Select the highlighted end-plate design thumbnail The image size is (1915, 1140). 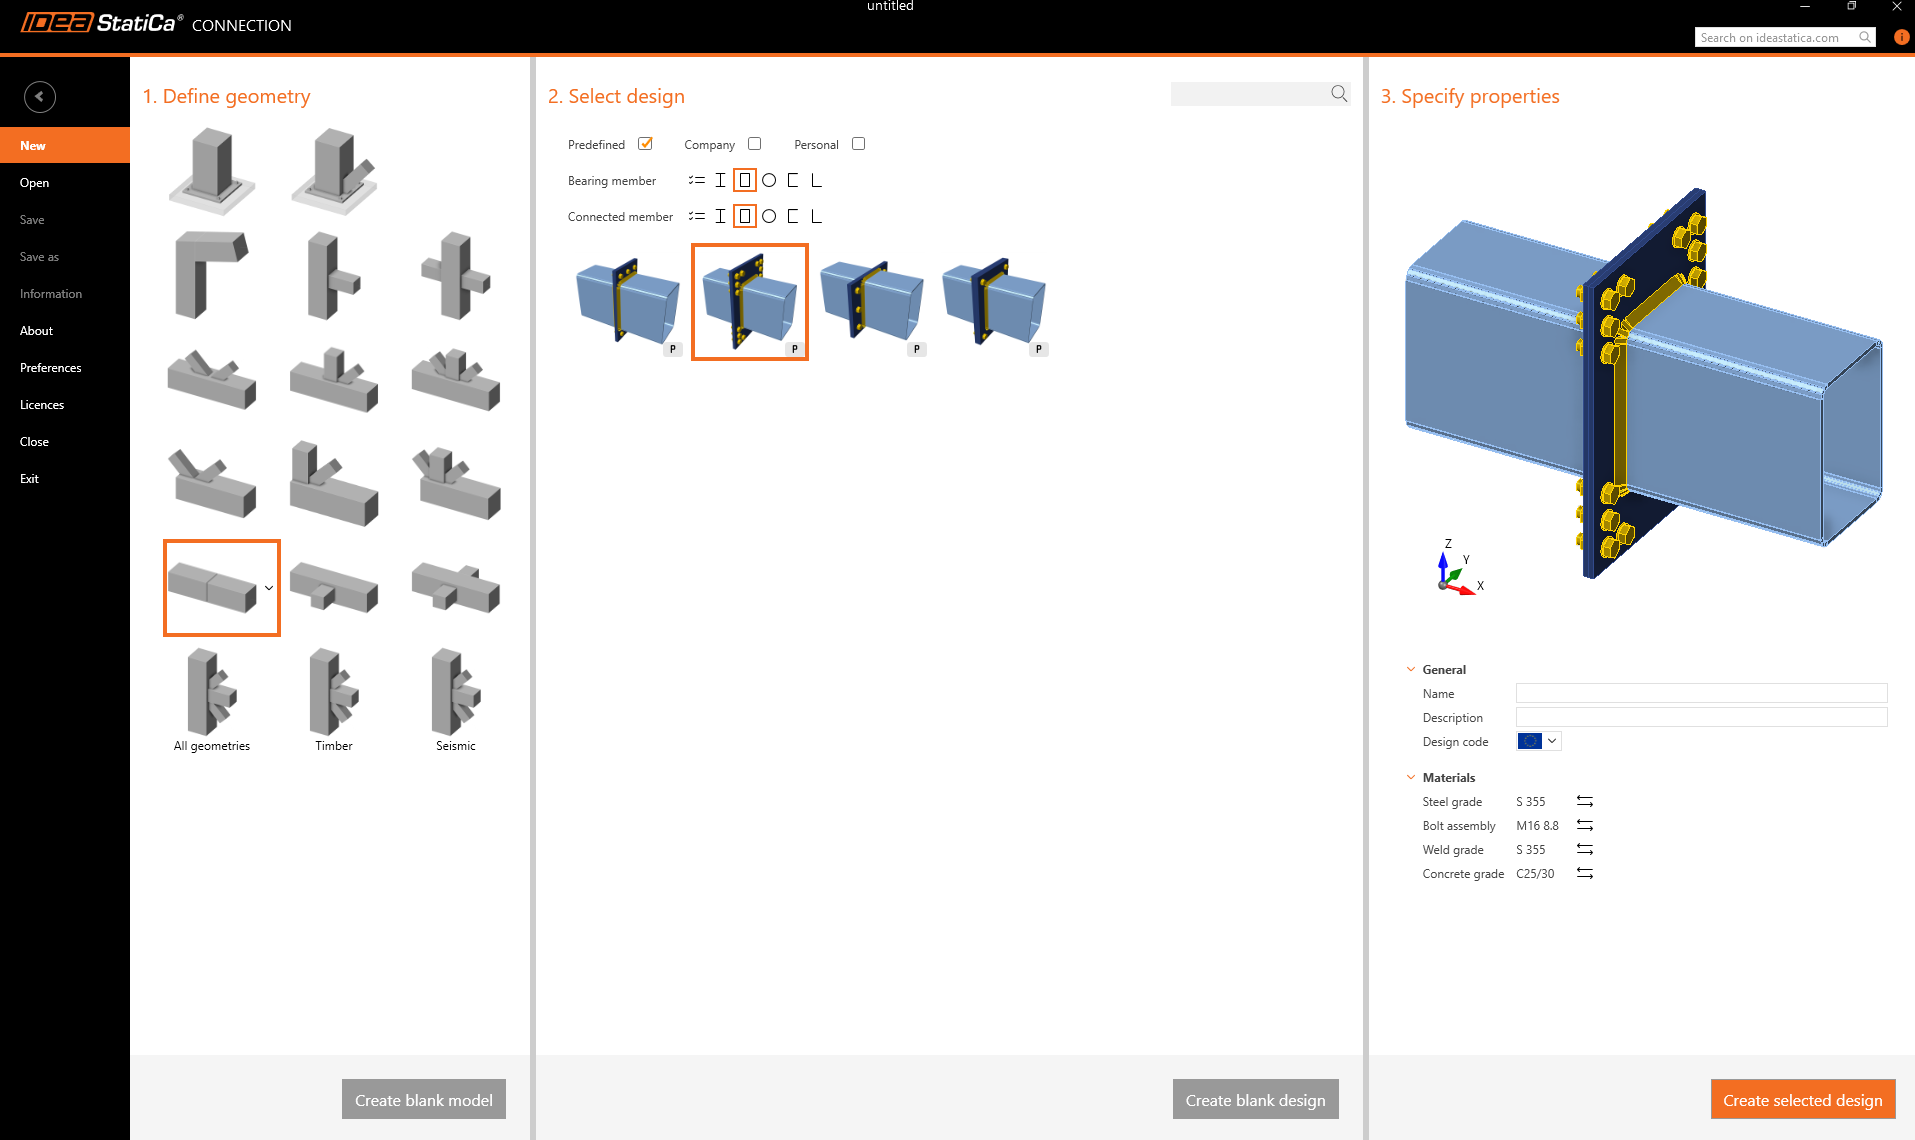(x=750, y=302)
